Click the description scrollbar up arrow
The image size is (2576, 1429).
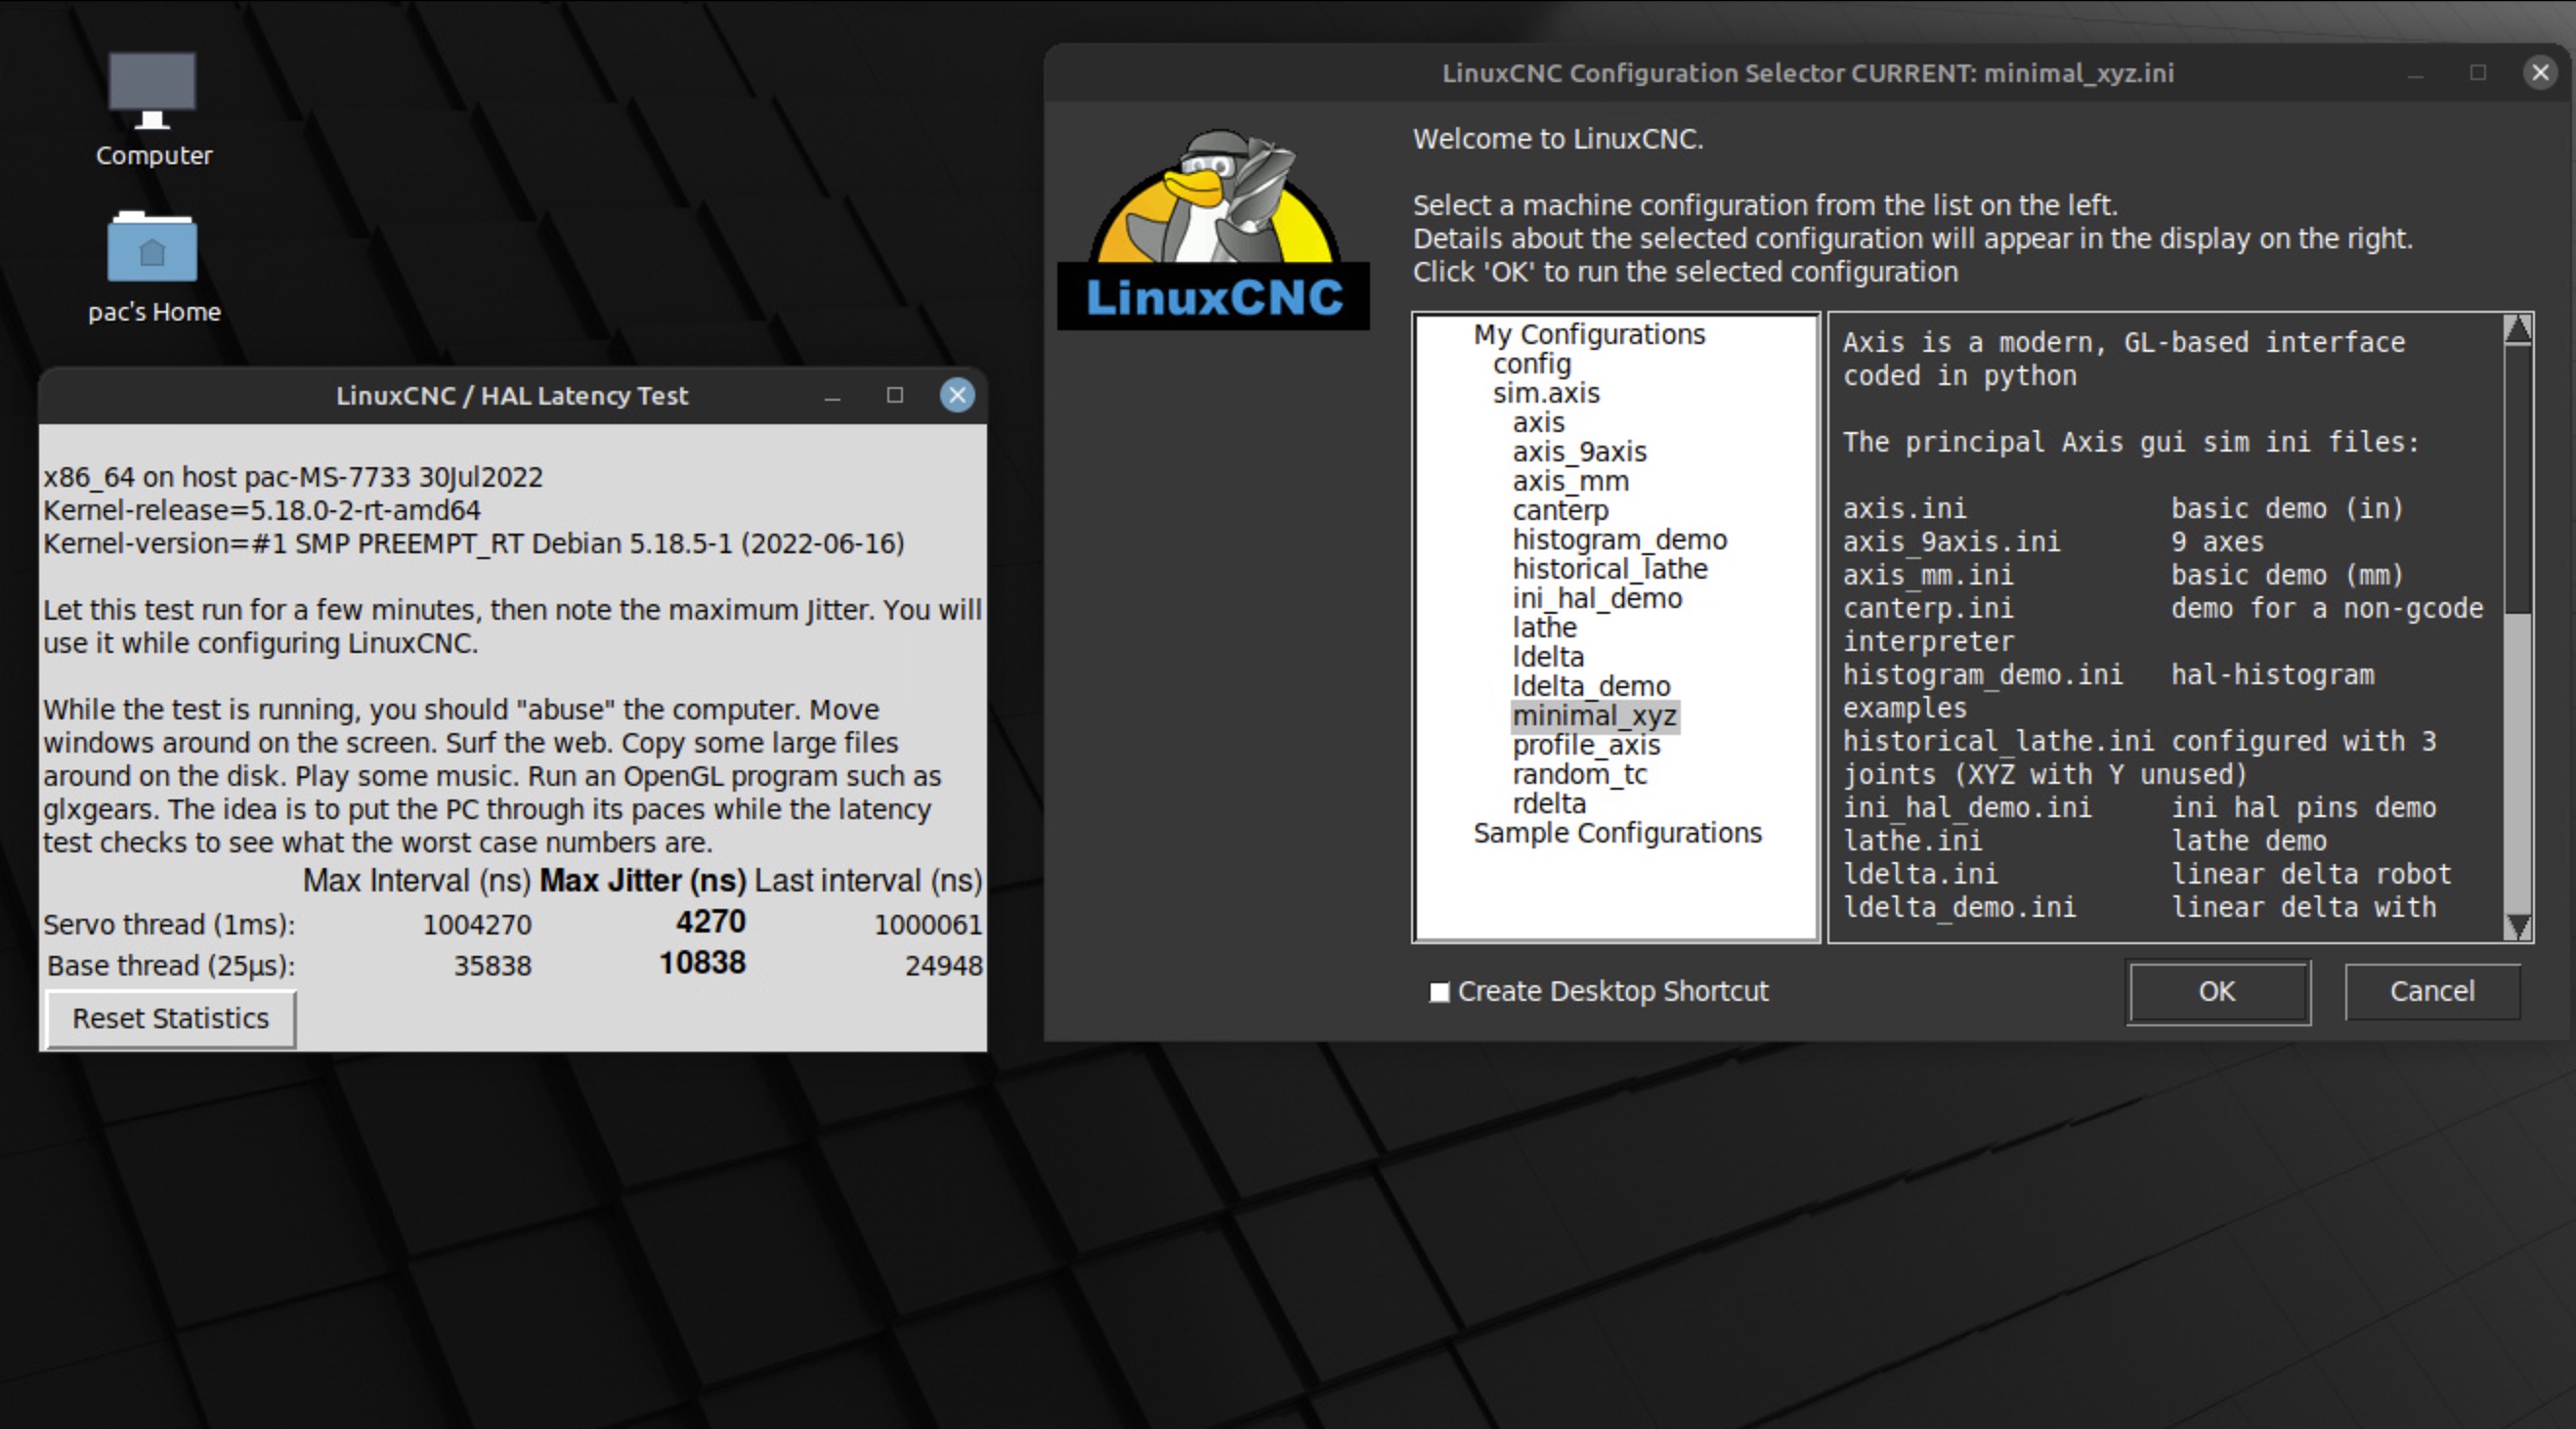click(x=2518, y=329)
